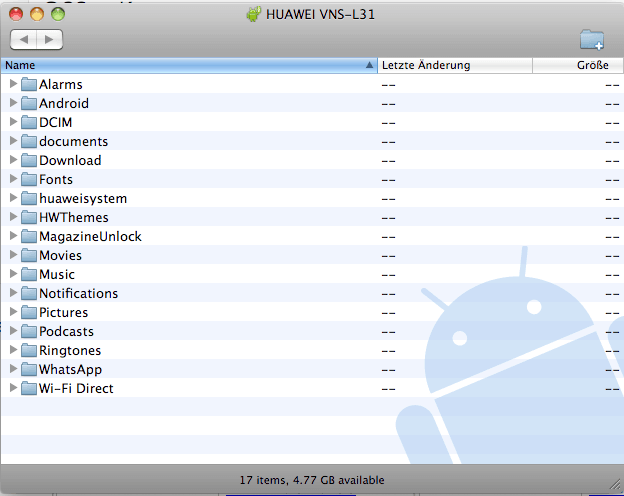Expand the Notifications folder triangle
Screen dimensions: 624x496
point(13,293)
